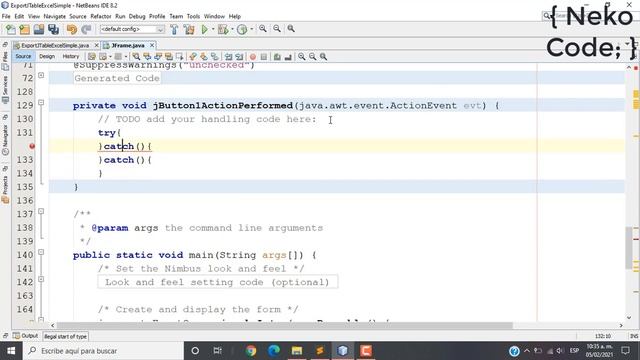The image size is (640, 360).
Task: Collapse the main method fold on line 140
Action: (x=41, y=252)
